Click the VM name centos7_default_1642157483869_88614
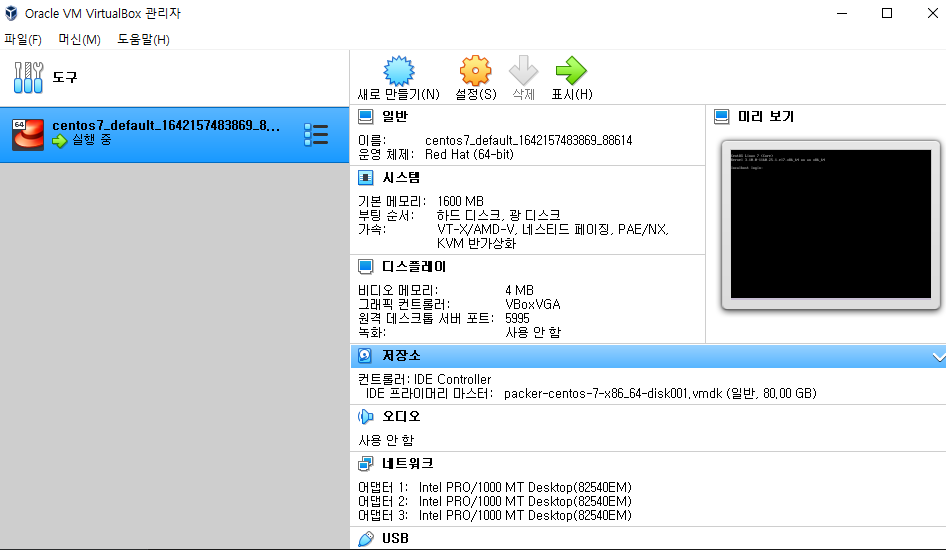The image size is (946, 550). click(x=529, y=141)
